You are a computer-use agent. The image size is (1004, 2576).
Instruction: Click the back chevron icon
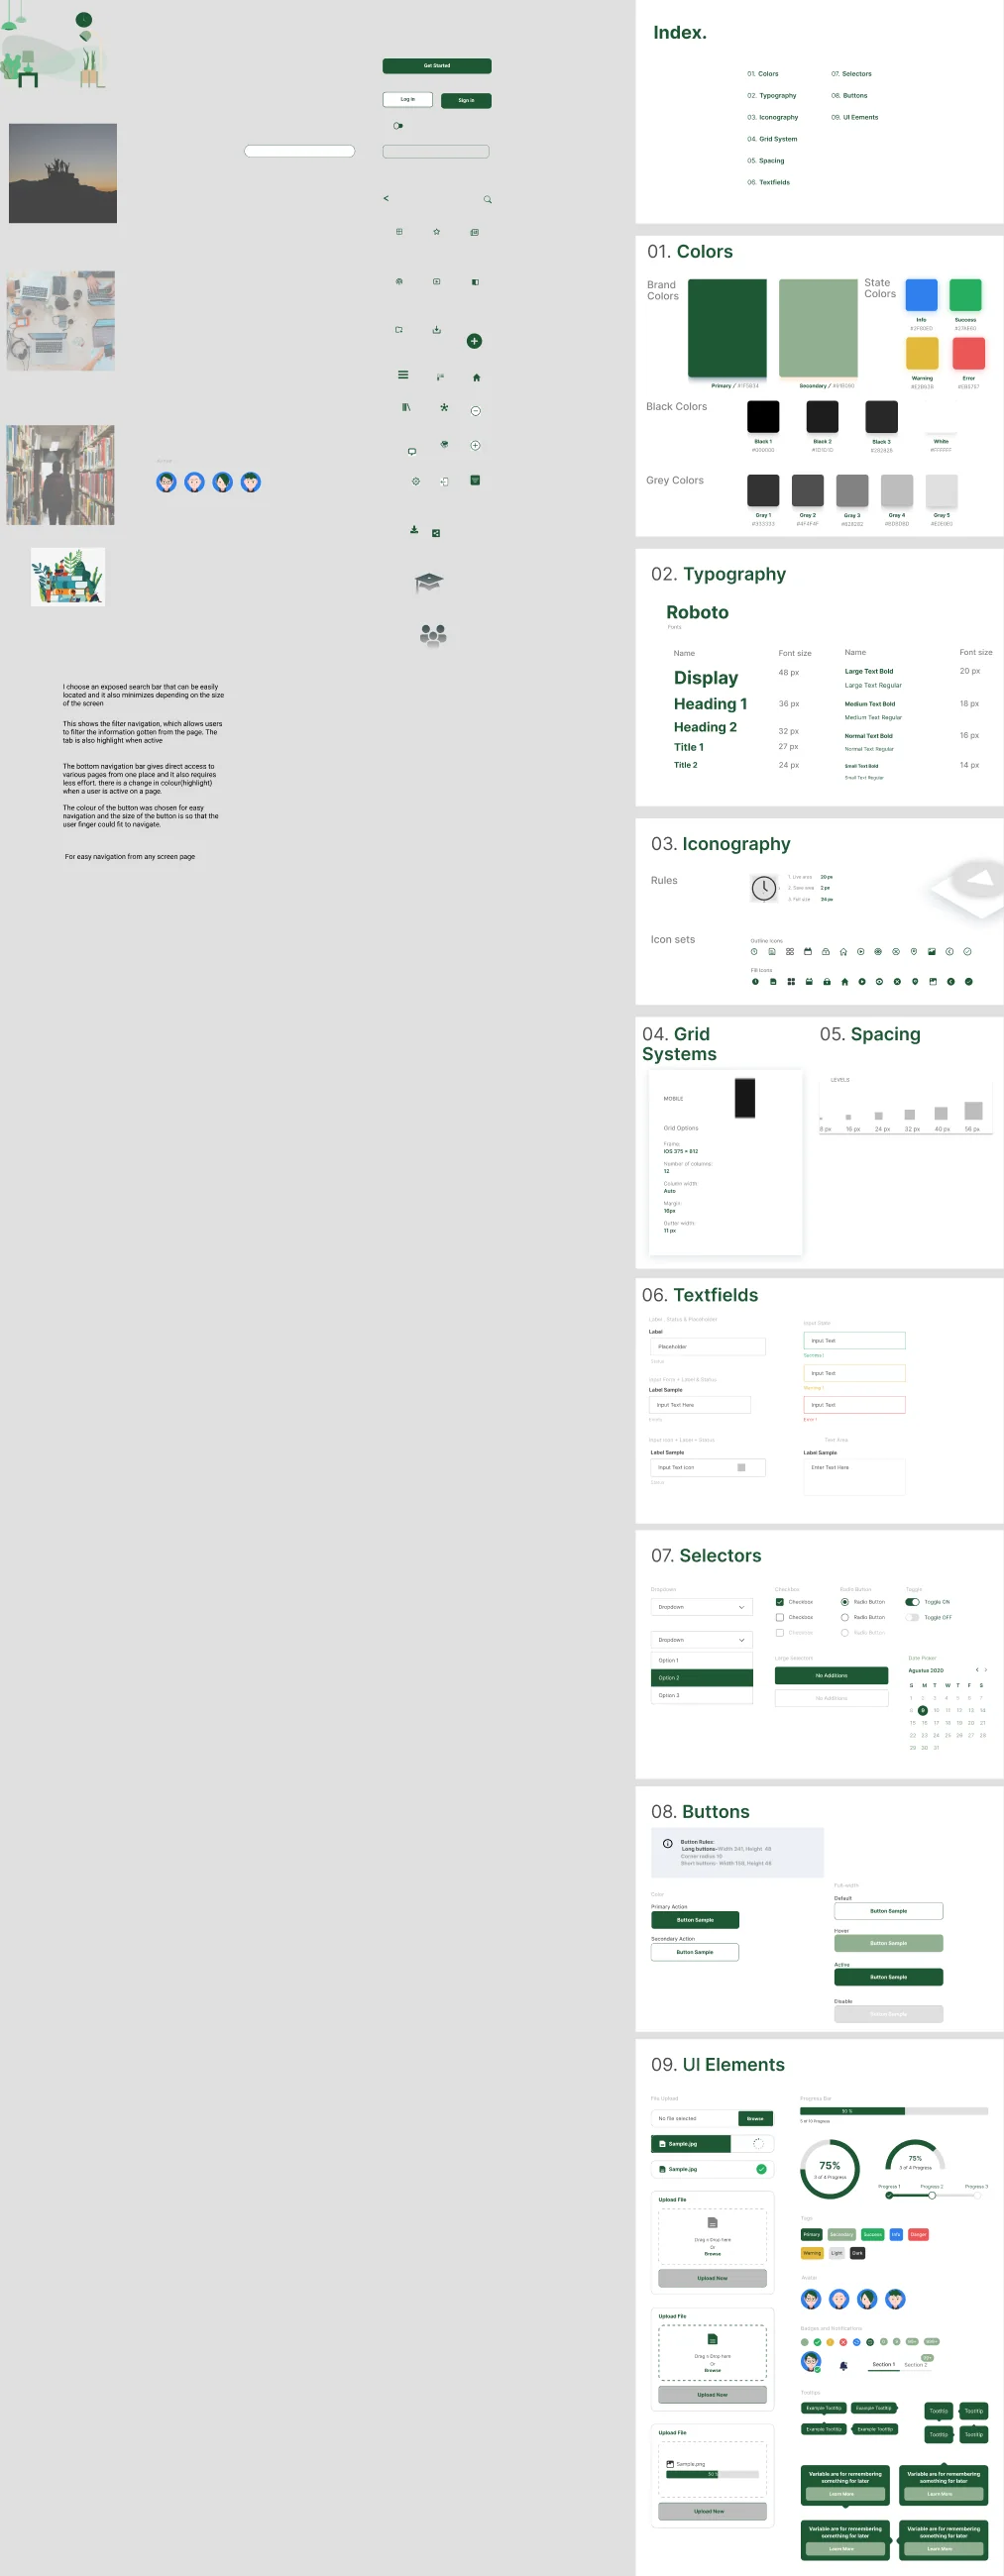(x=386, y=198)
